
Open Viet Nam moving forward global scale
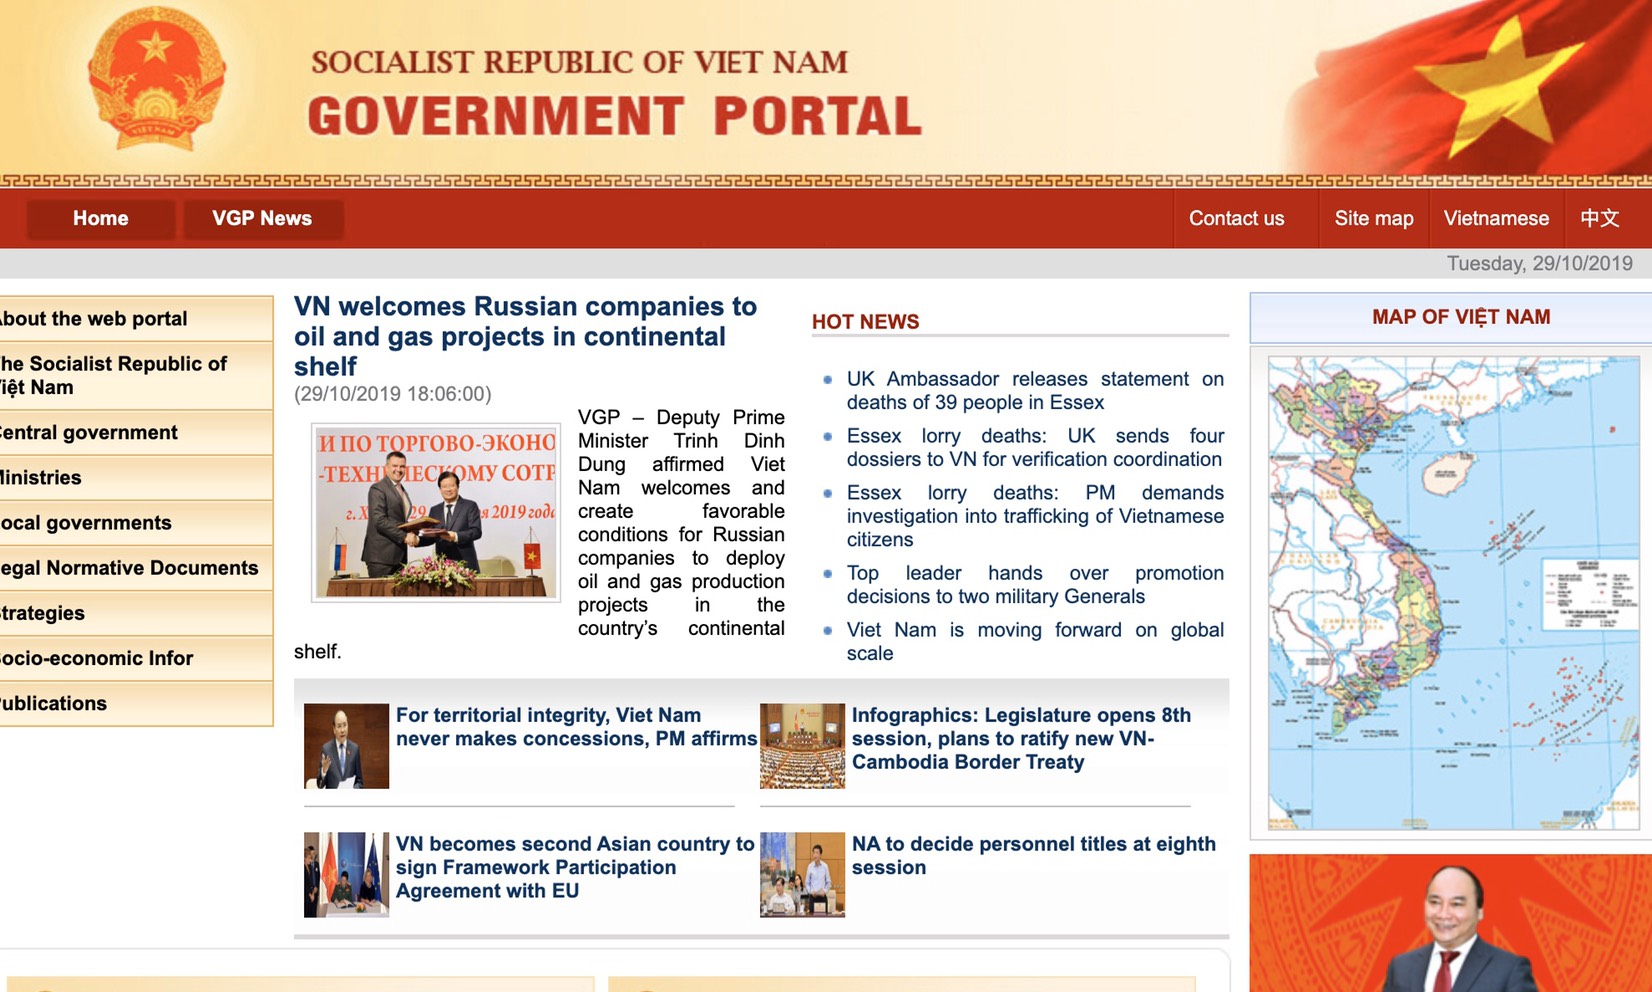tap(1035, 641)
